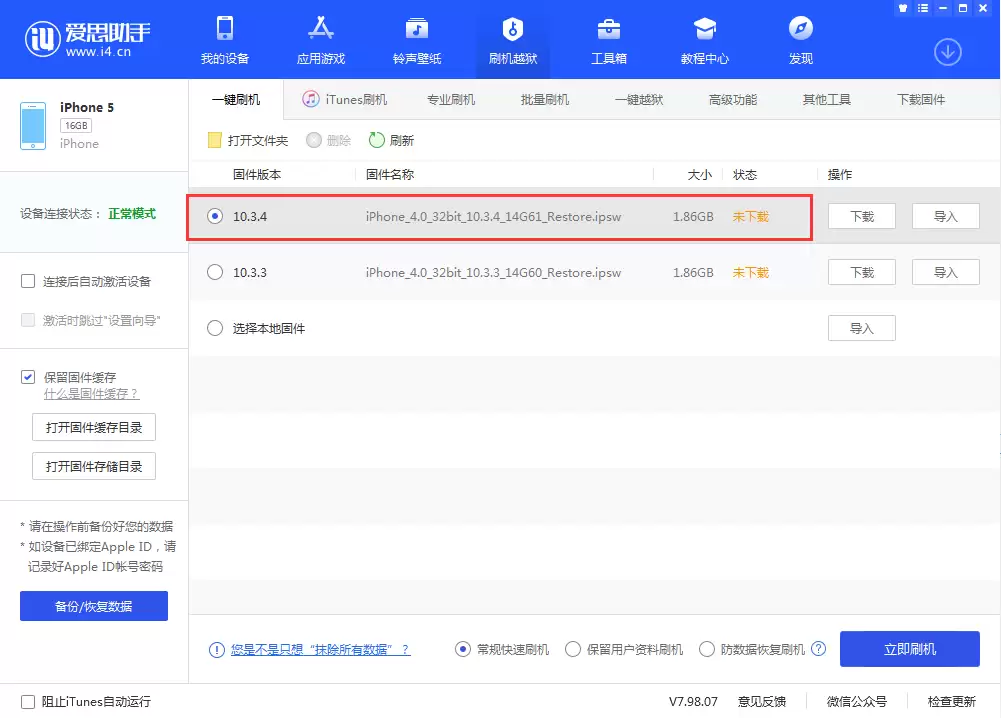Screen dimensions: 1001x718
Task: Click help question mark beside 防数据恢复刷机
Action: 818,649
